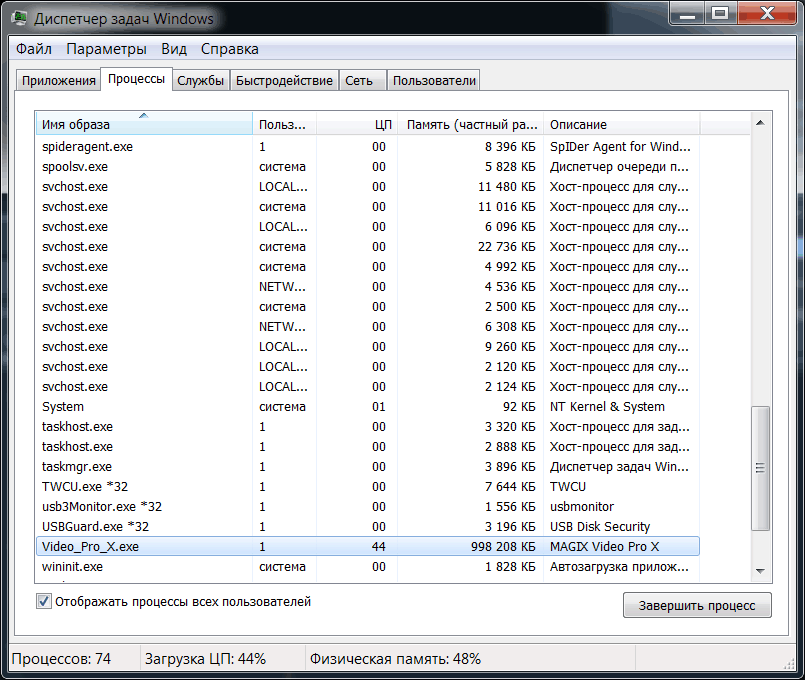
Task: Click MAGIX Video Pro X description
Action: pos(604,547)
